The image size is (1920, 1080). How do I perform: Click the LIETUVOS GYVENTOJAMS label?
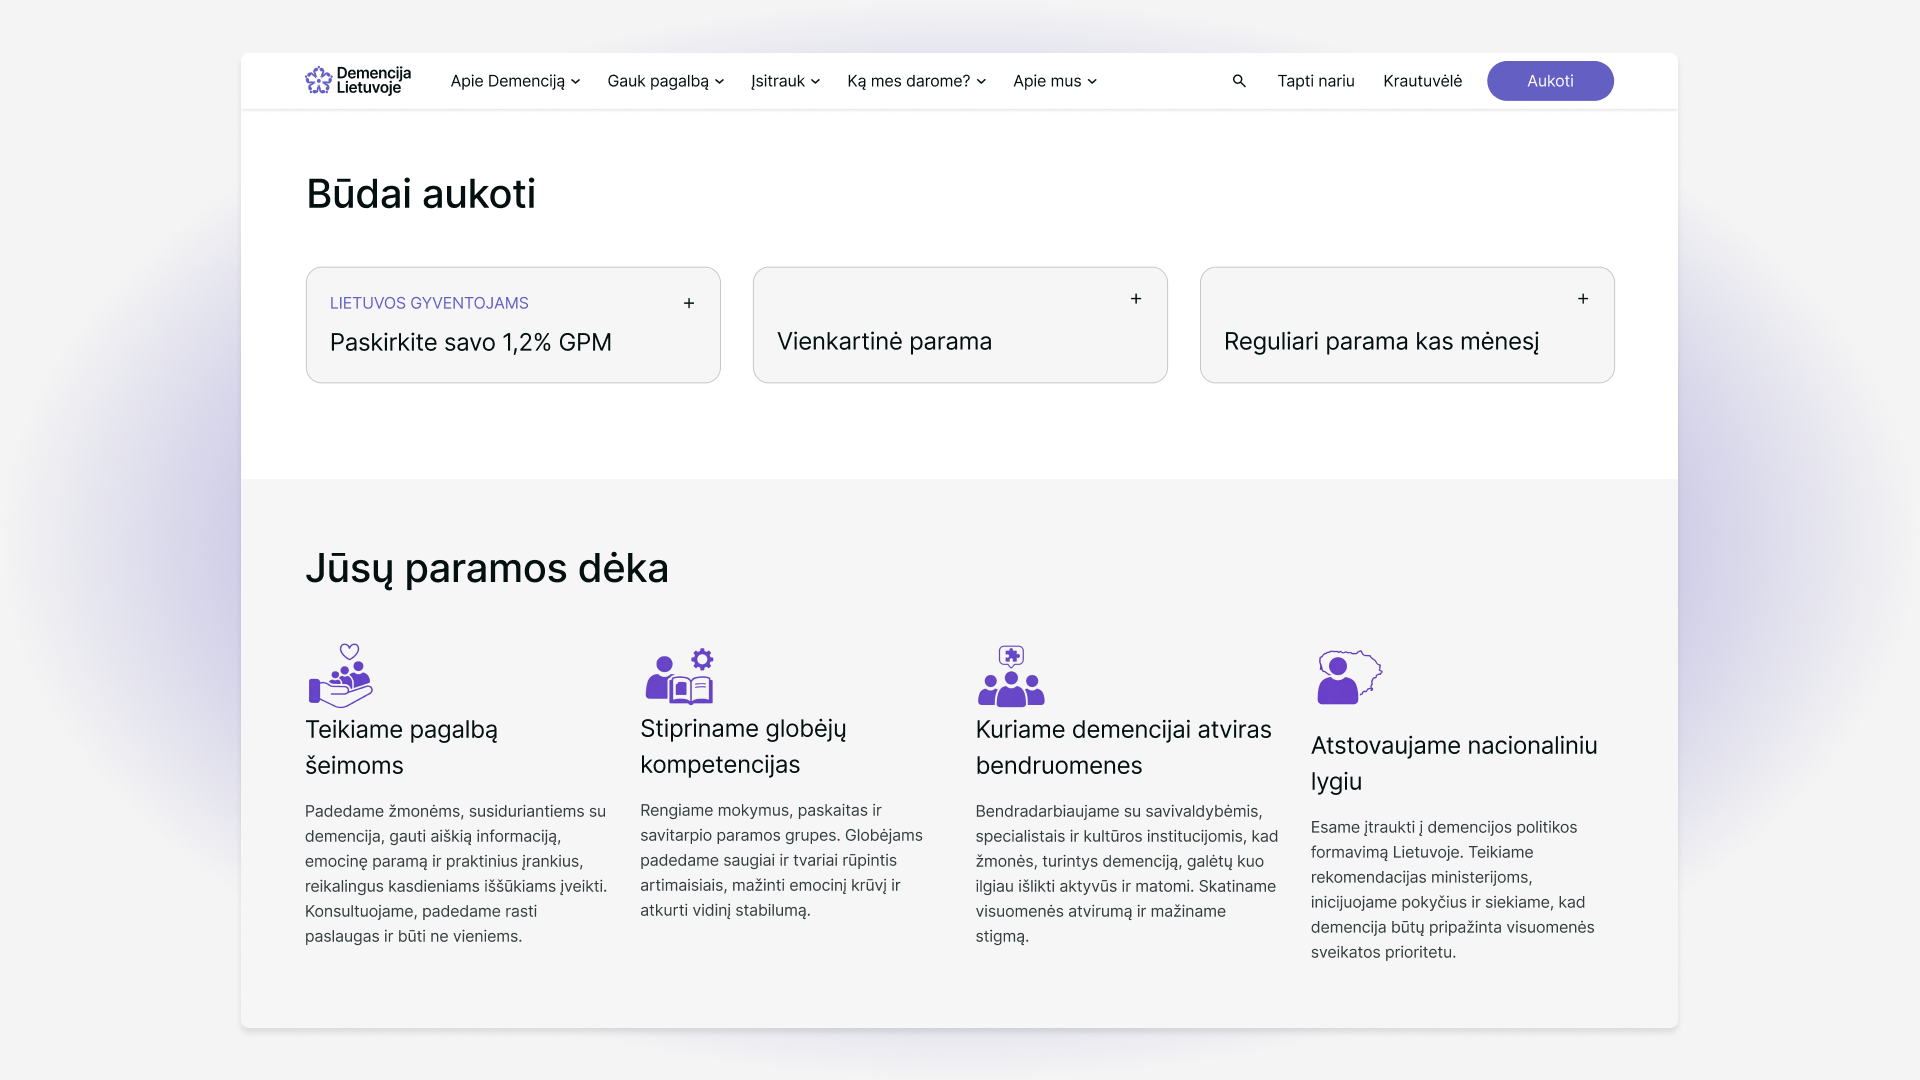tap(429, 303)
